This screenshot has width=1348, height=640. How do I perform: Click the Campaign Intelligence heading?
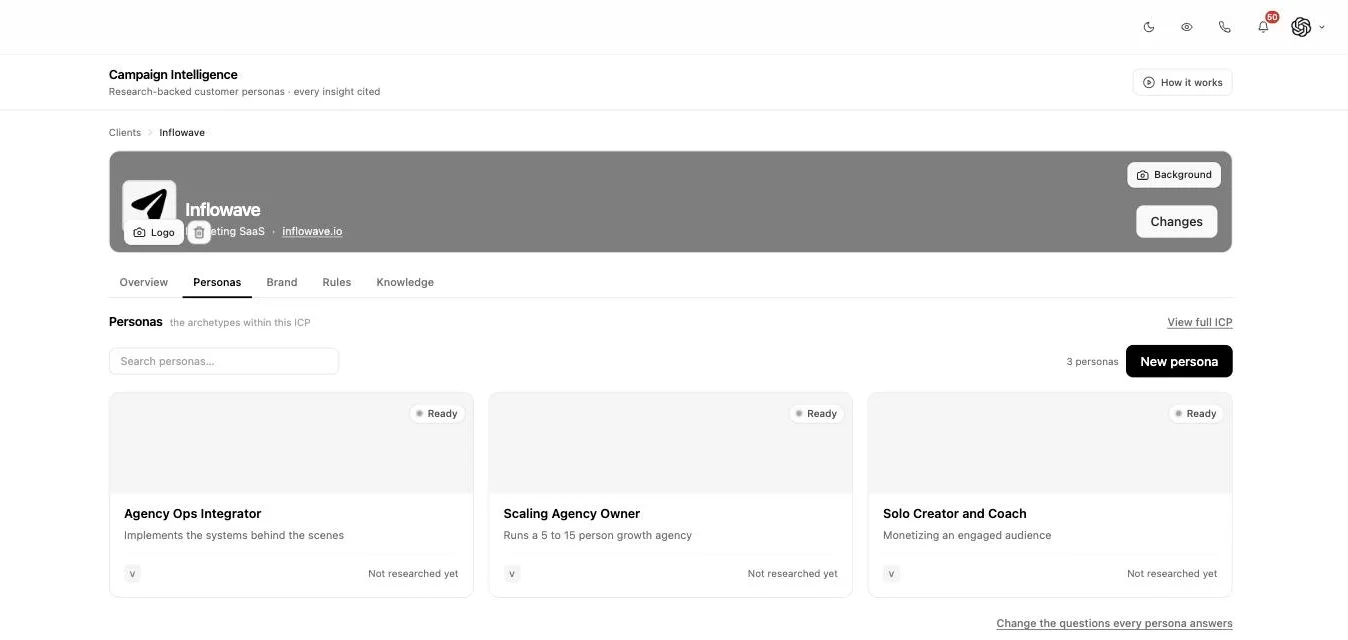click(173, 74)
